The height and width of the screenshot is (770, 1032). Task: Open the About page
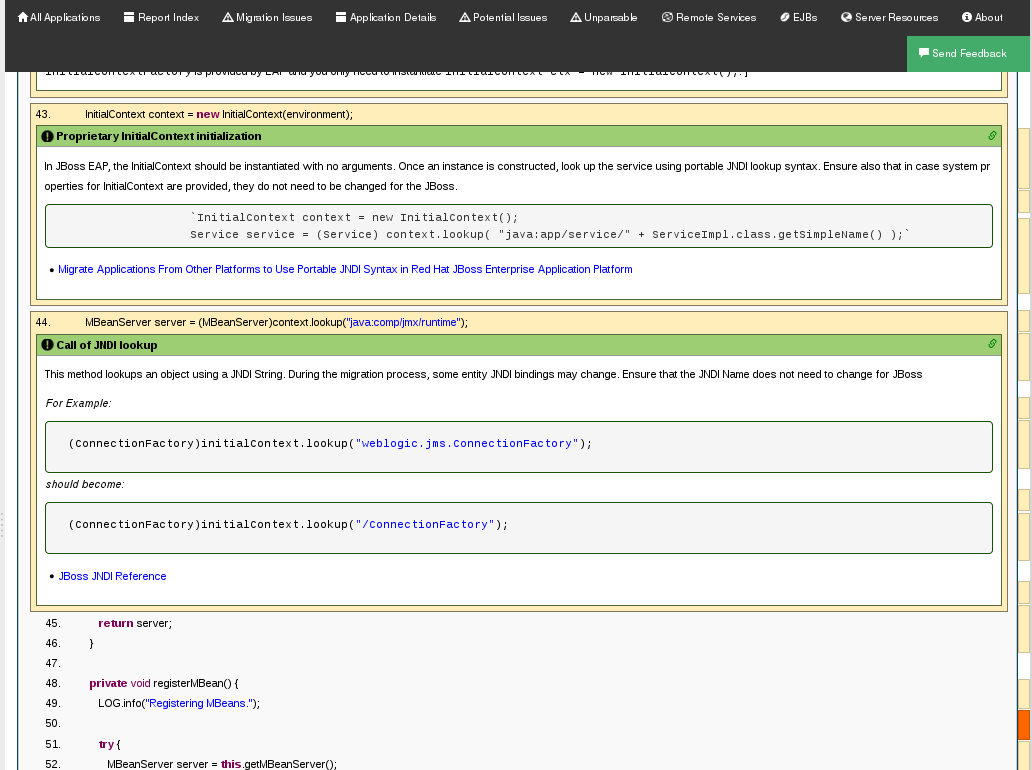click(x=981, y=16)
